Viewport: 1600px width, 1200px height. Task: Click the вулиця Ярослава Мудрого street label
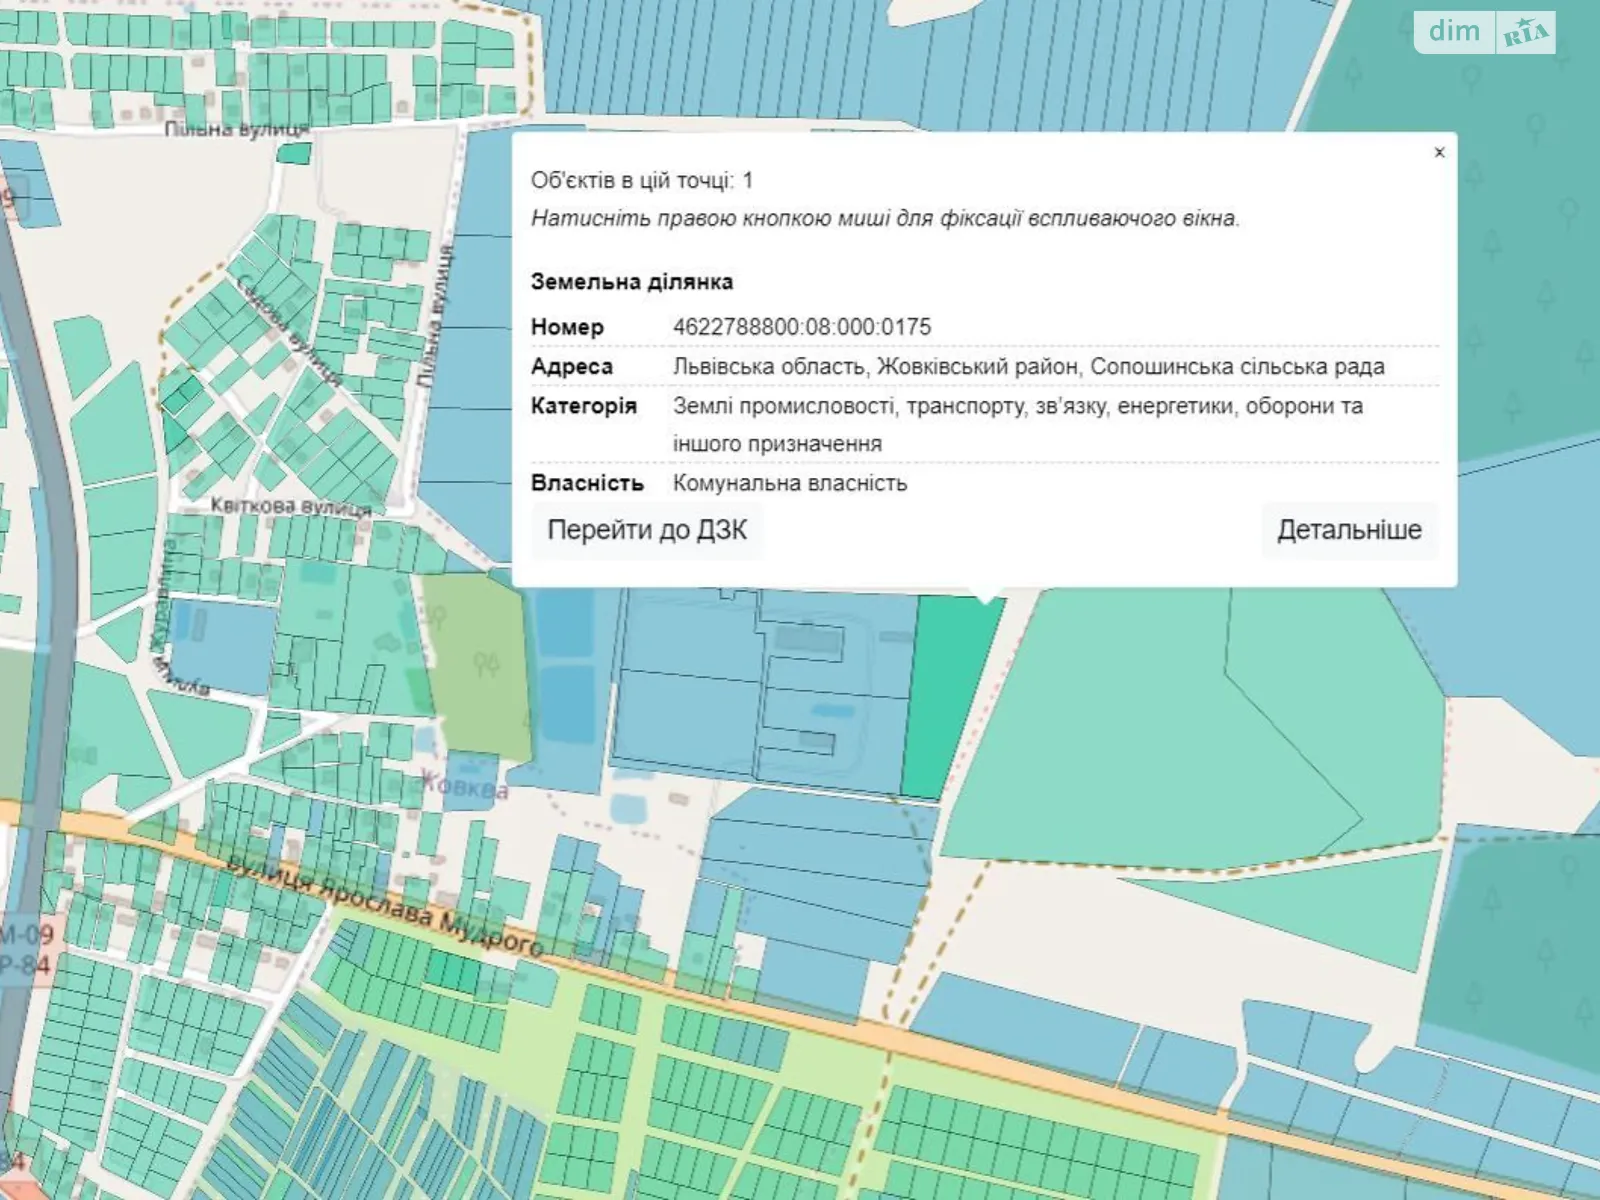[x=385, y=905]
